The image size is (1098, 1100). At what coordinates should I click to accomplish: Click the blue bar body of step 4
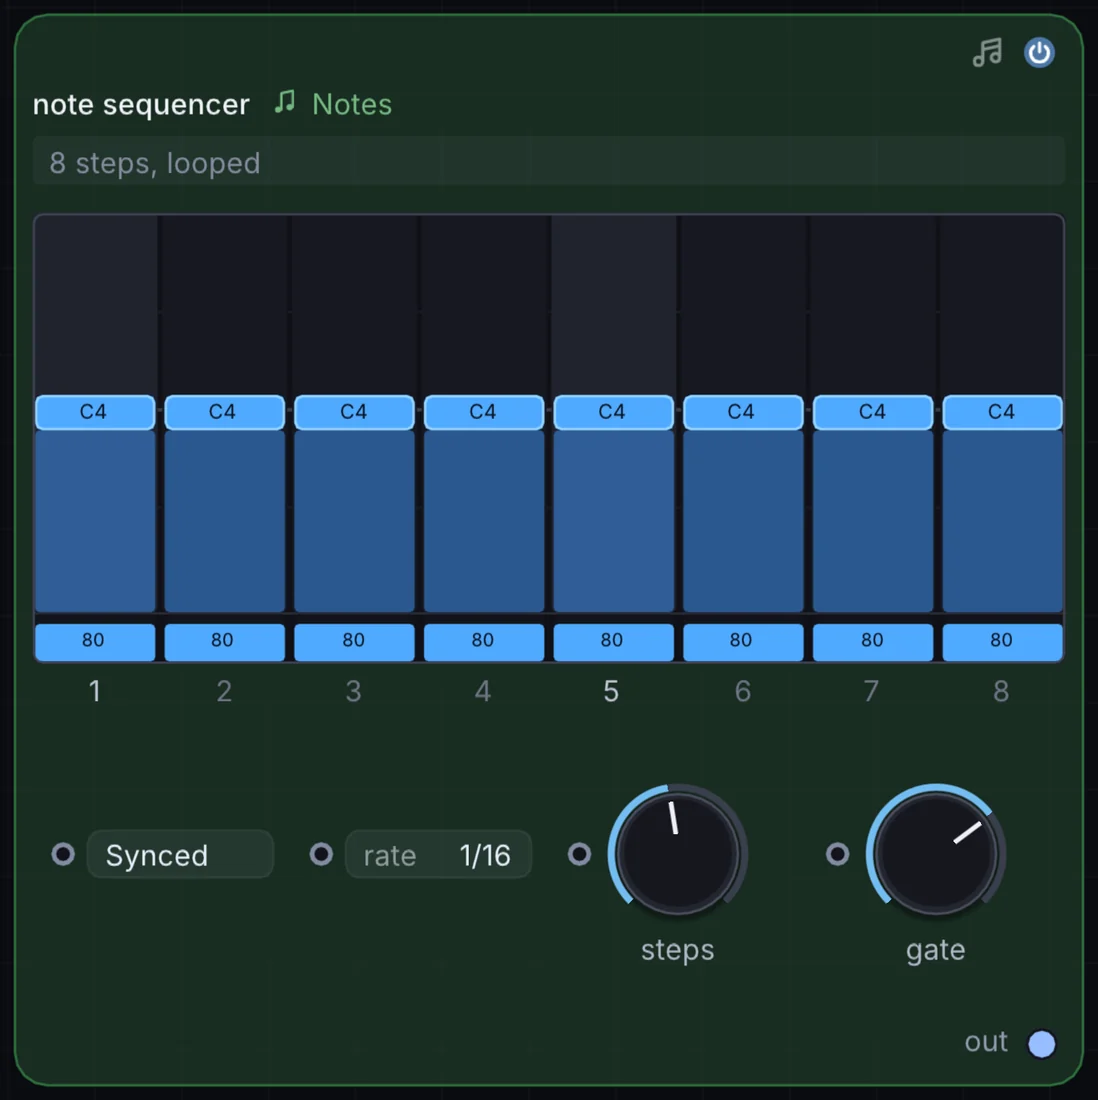pyautogui.click(x=484, y=521)
